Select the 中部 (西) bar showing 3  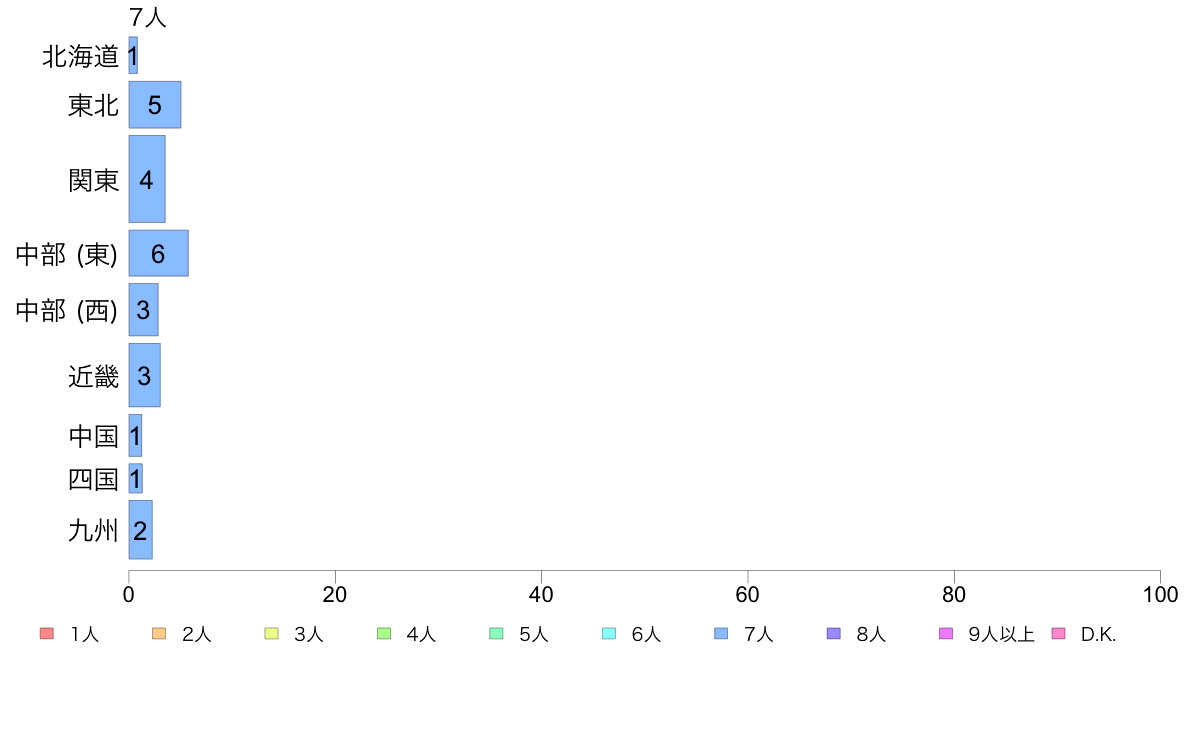tap(143, 309)
